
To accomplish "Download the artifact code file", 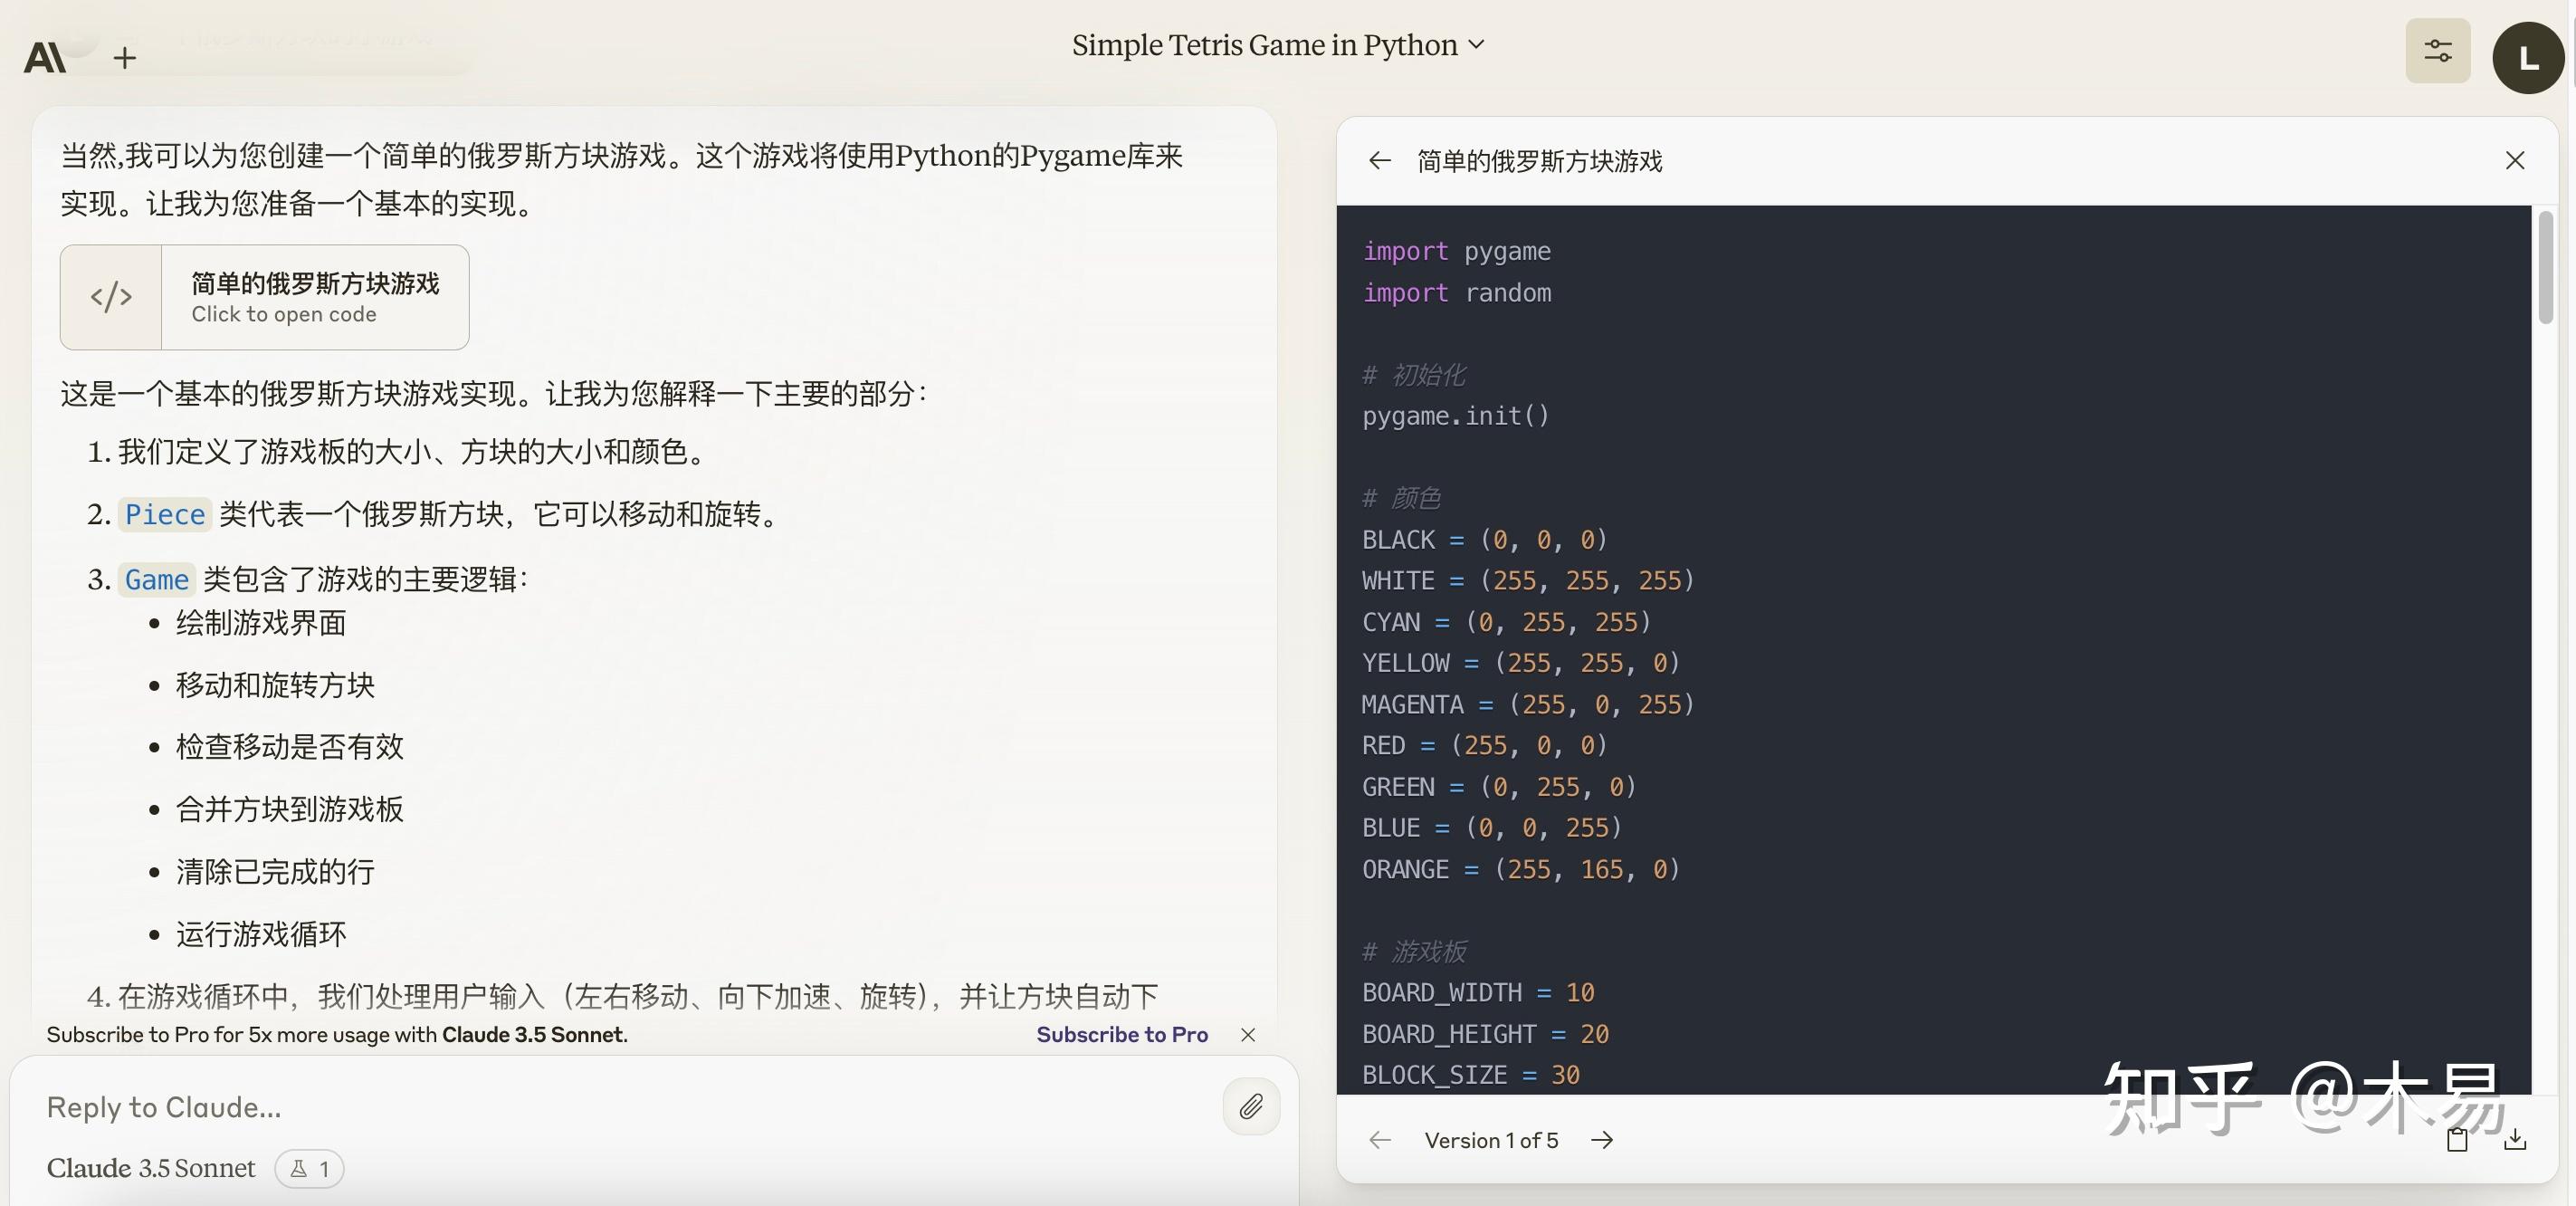I will click(x=2515, y=1140).
